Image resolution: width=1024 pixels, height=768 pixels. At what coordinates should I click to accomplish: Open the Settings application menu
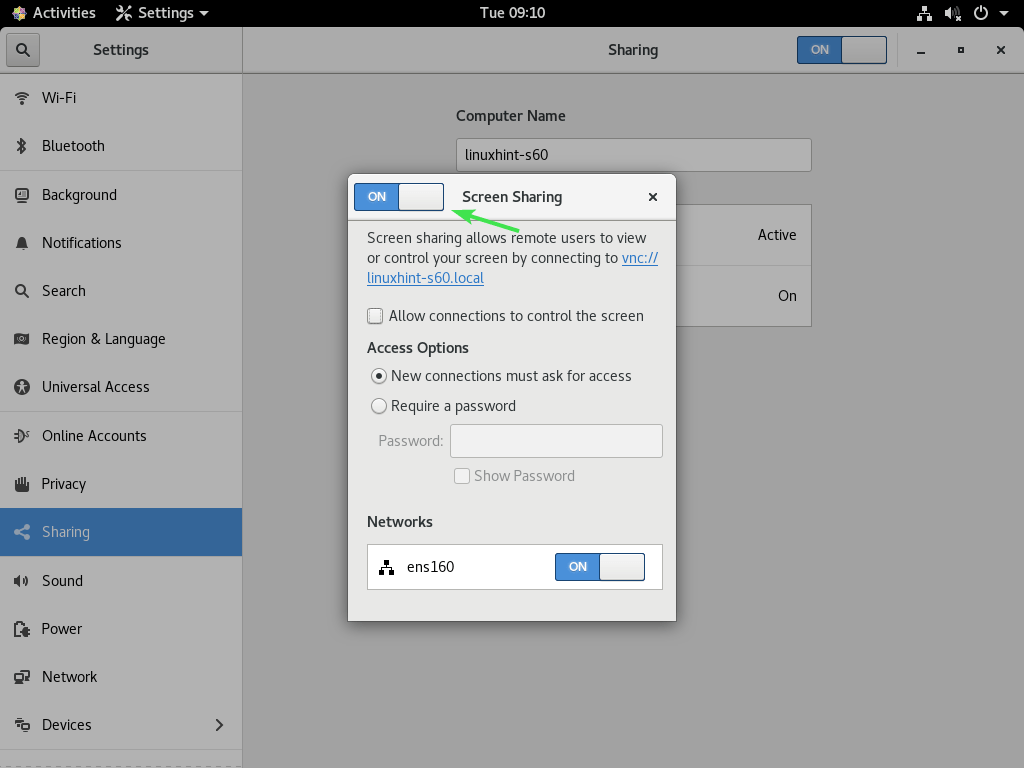[160, 13]
